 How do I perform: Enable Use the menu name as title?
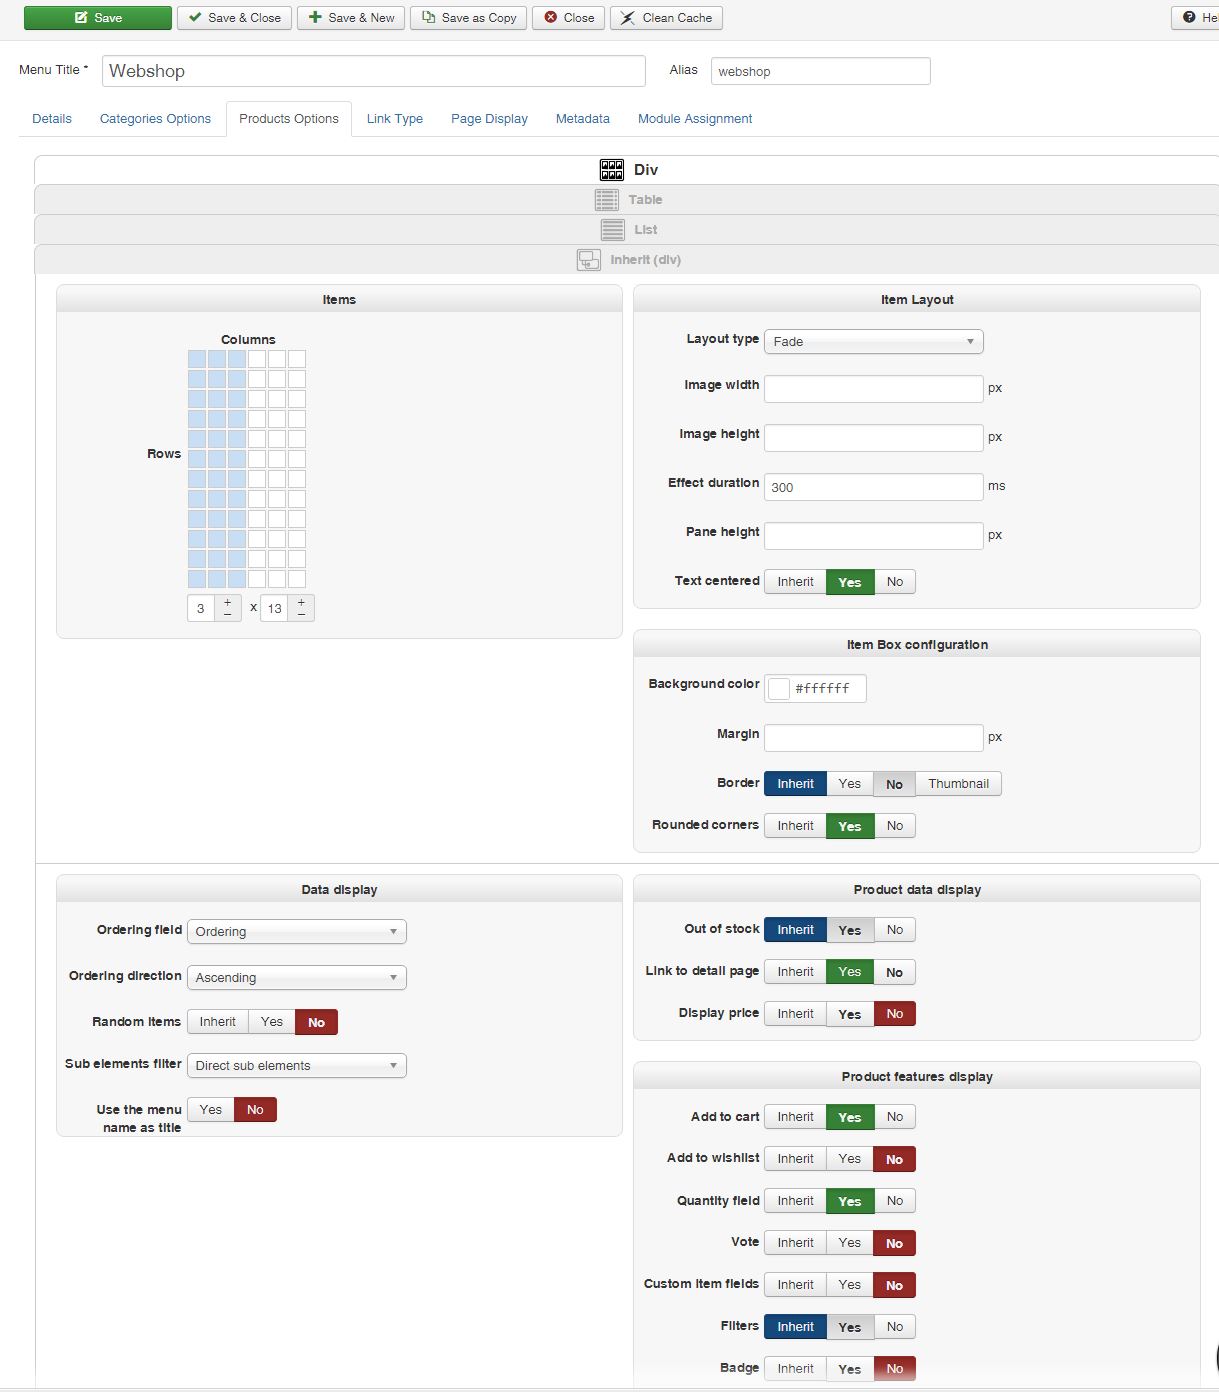point(211,1110)
